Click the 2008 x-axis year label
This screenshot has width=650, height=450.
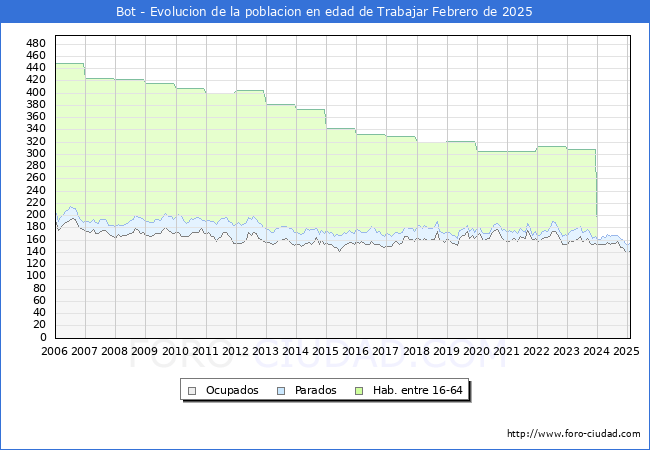click(114, 351)
